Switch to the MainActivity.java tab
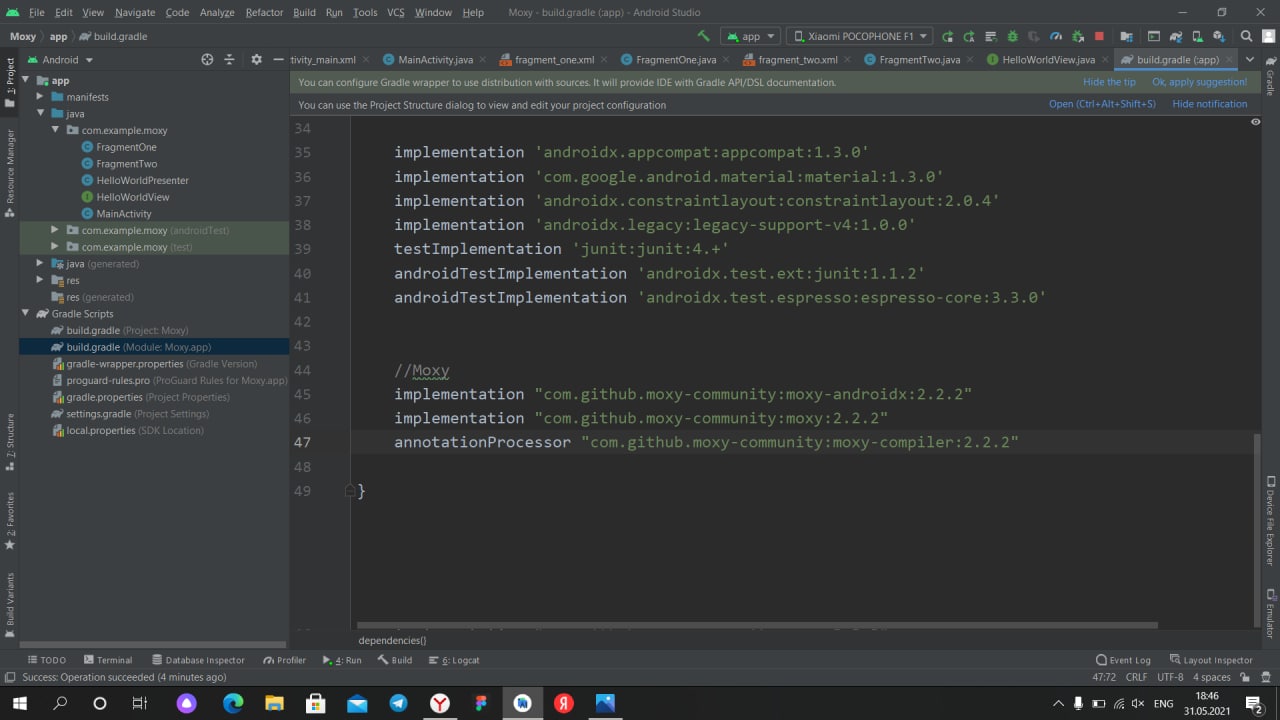Image resolution: width=1280 pixels, height=720 pixels. 428,60
